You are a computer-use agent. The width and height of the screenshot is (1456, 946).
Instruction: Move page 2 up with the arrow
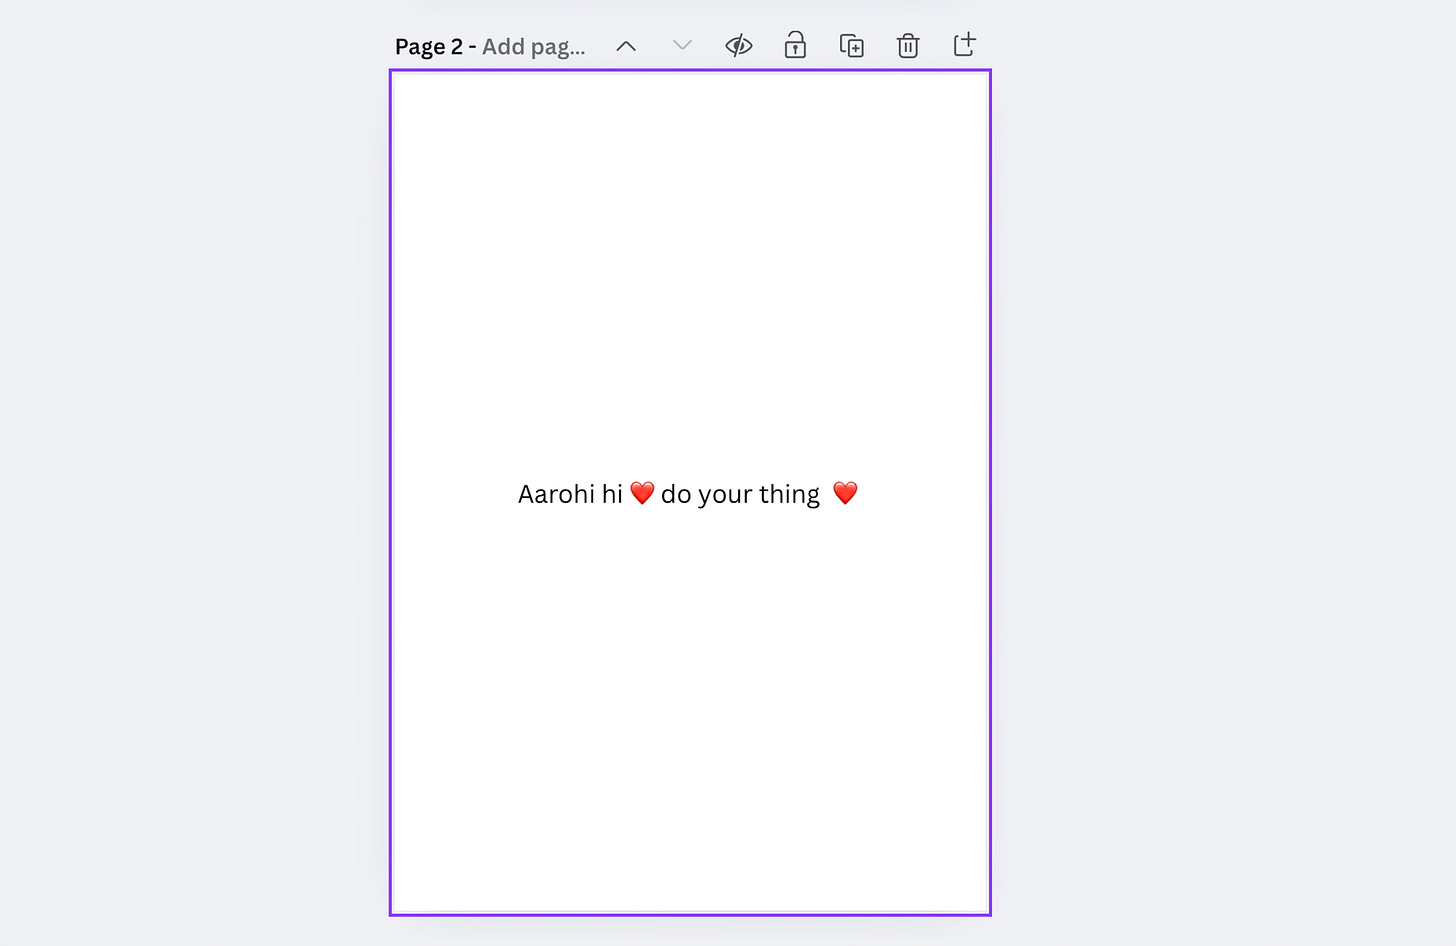pos(626,46)
